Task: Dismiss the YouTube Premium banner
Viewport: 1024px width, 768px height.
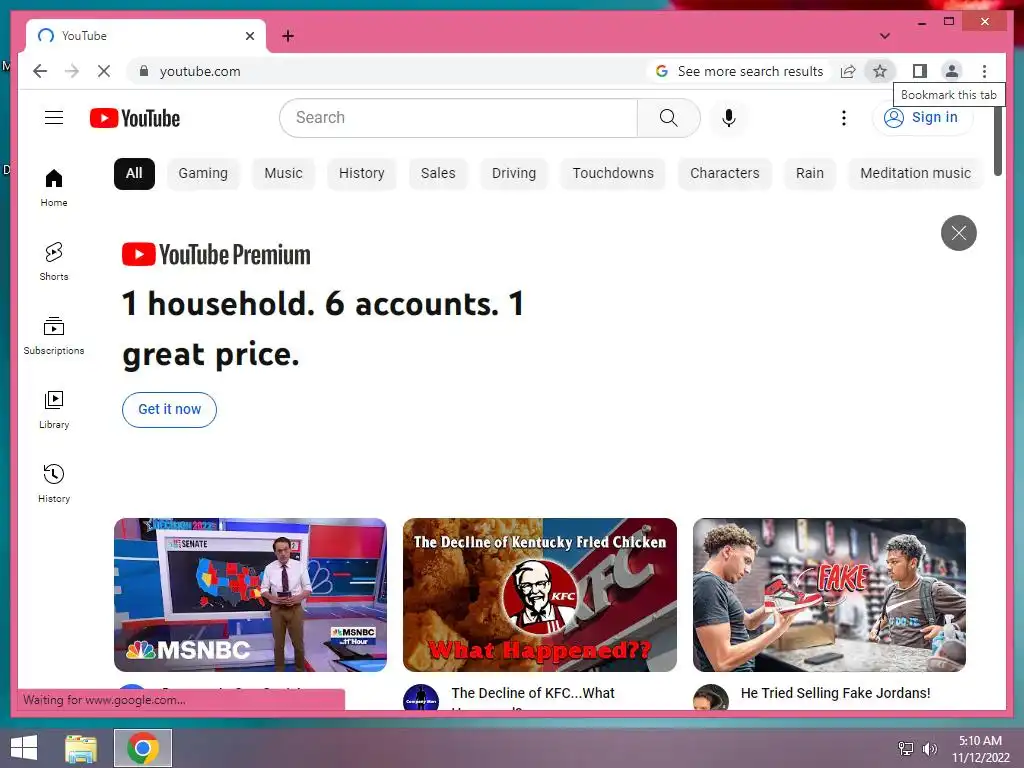Action: pyautogui.click(x=958, y=232)
